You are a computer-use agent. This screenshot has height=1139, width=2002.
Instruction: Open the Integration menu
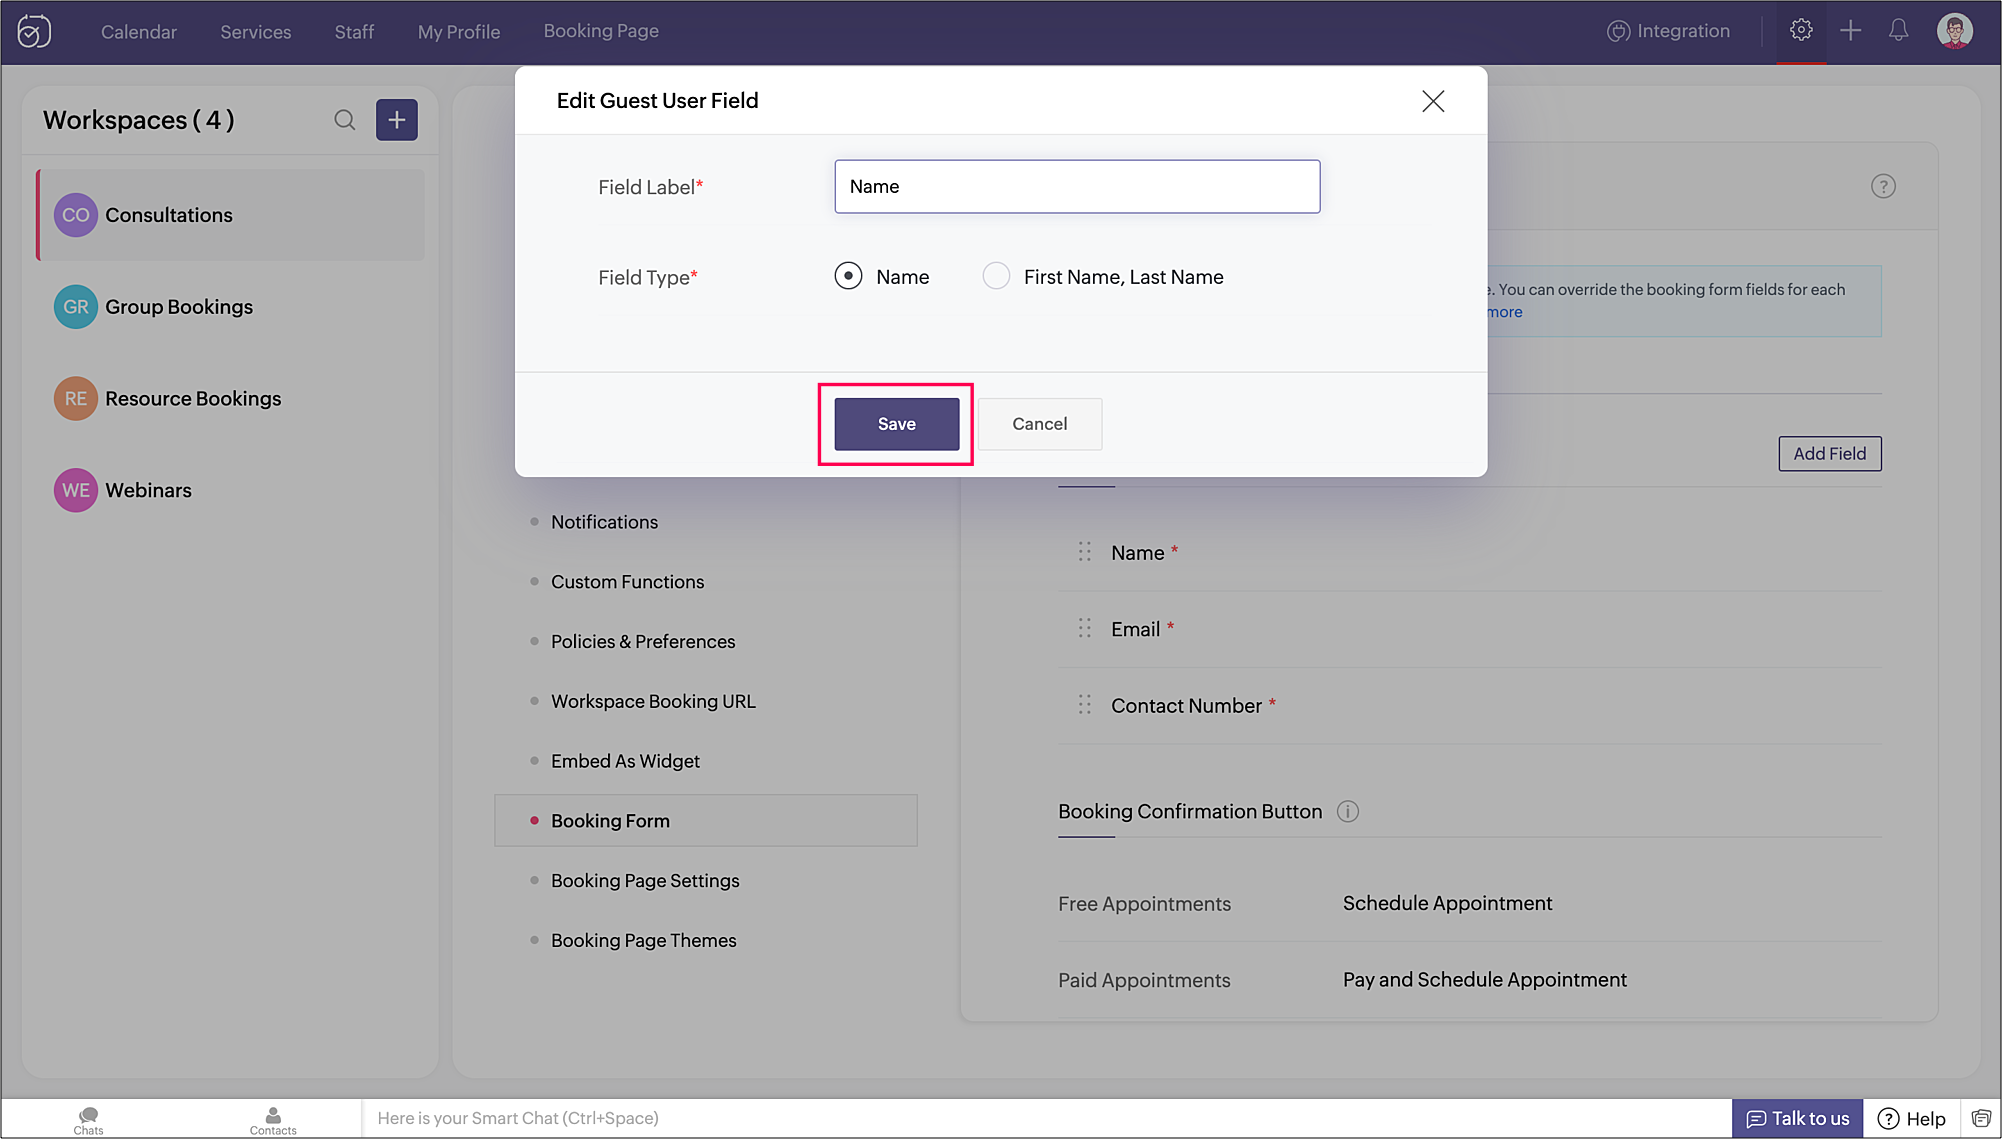pyautogui.click(x=1668, y=31)
